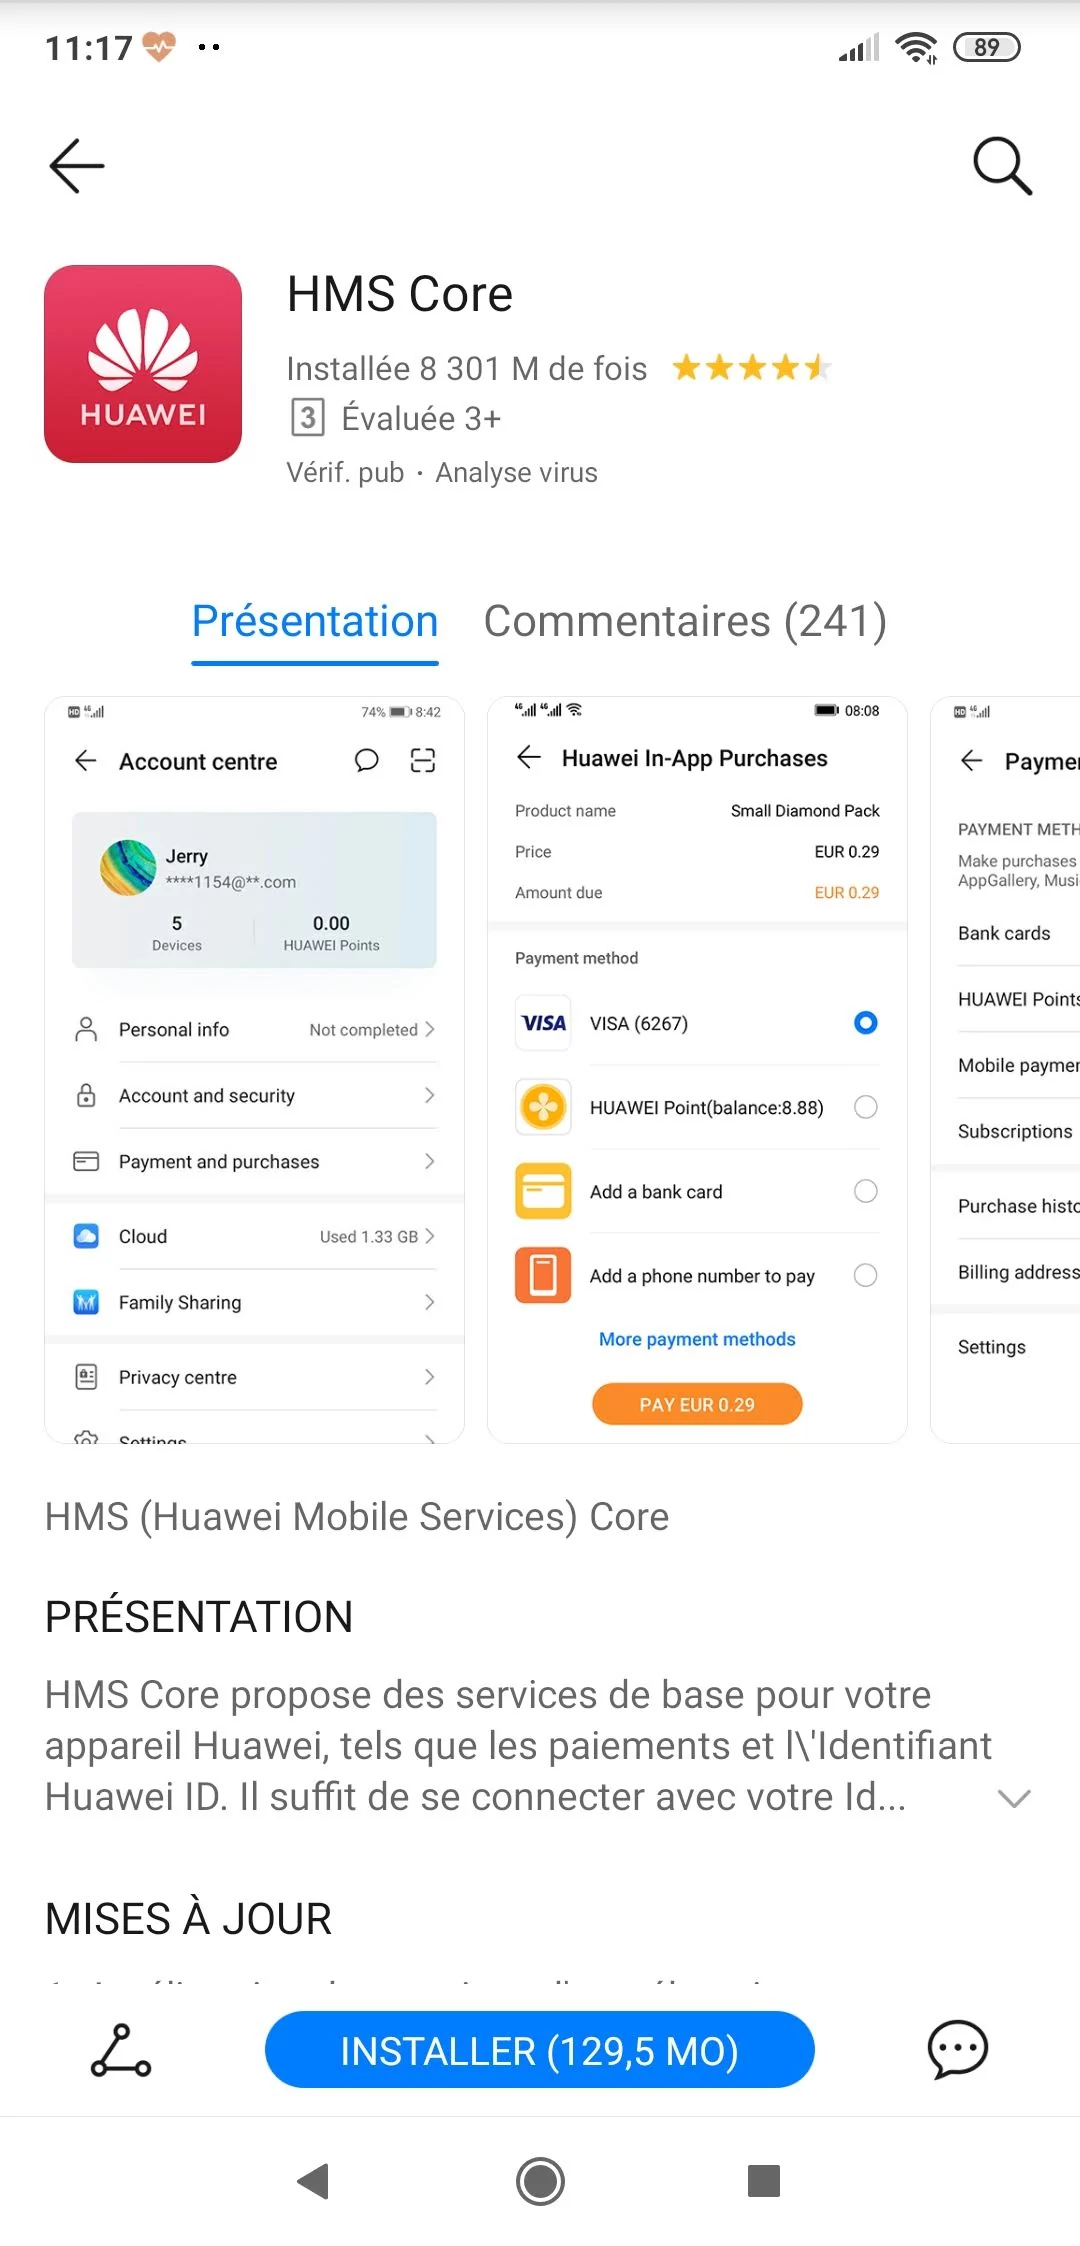Open In-App Purchases screenshot thumbnail
The width and height of the screenshot is (1080, 2246).
(697, 1070)
